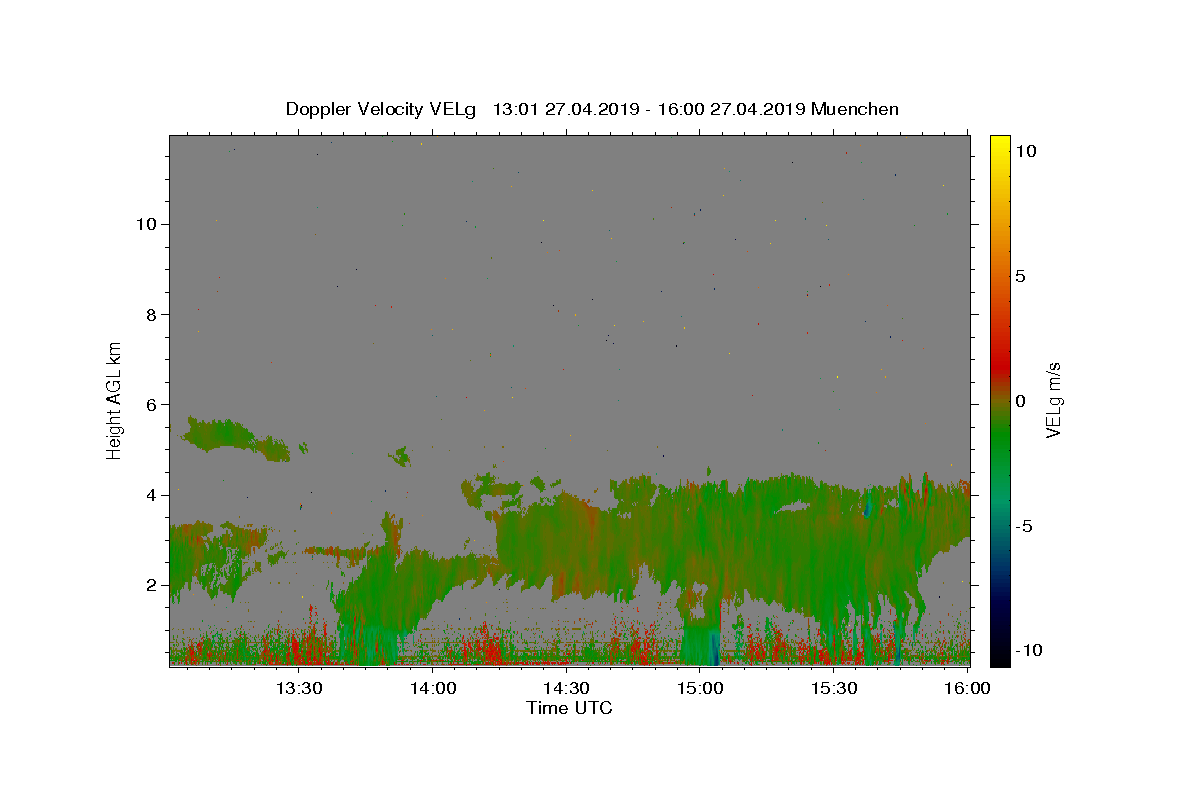Click the colorbar value -5 label

coord(1022,526)
